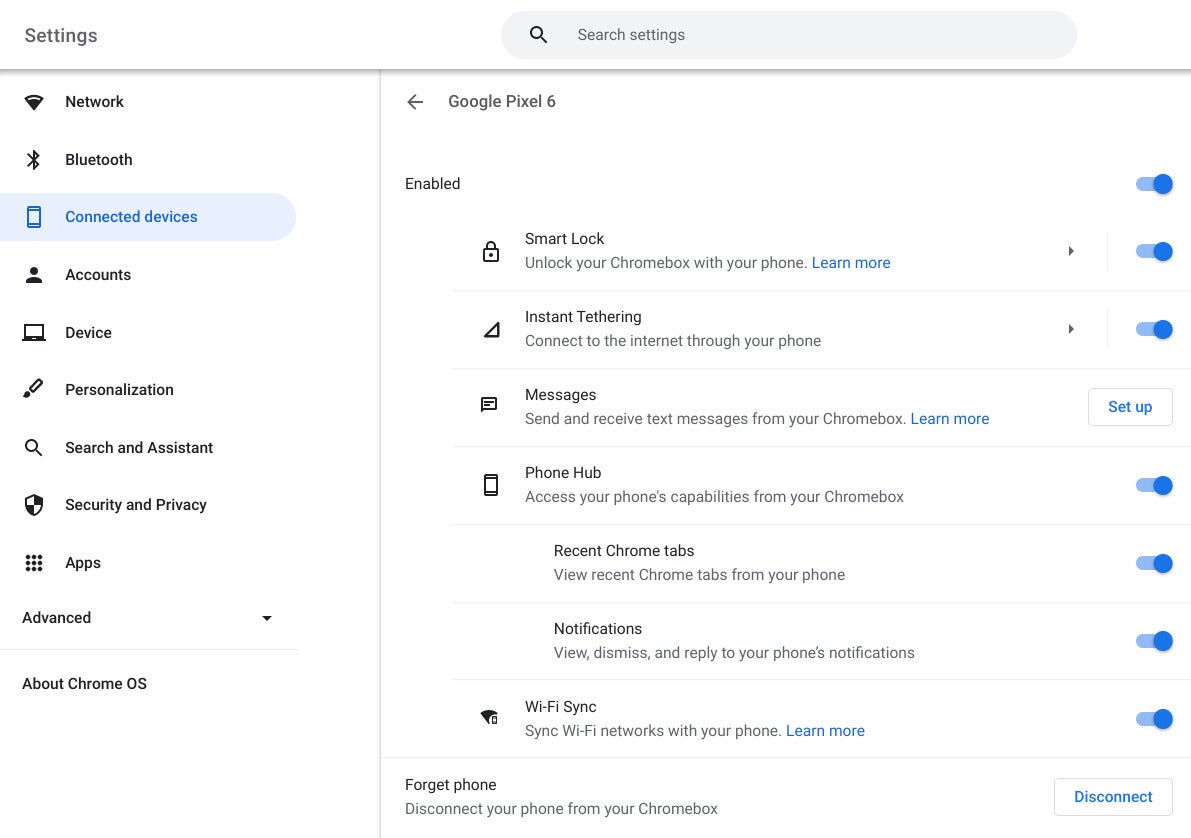Expand the Advanced section arrow
The height and width of the screenshot is (838, 1191).
pyautogui.click(x=267, y=618)
